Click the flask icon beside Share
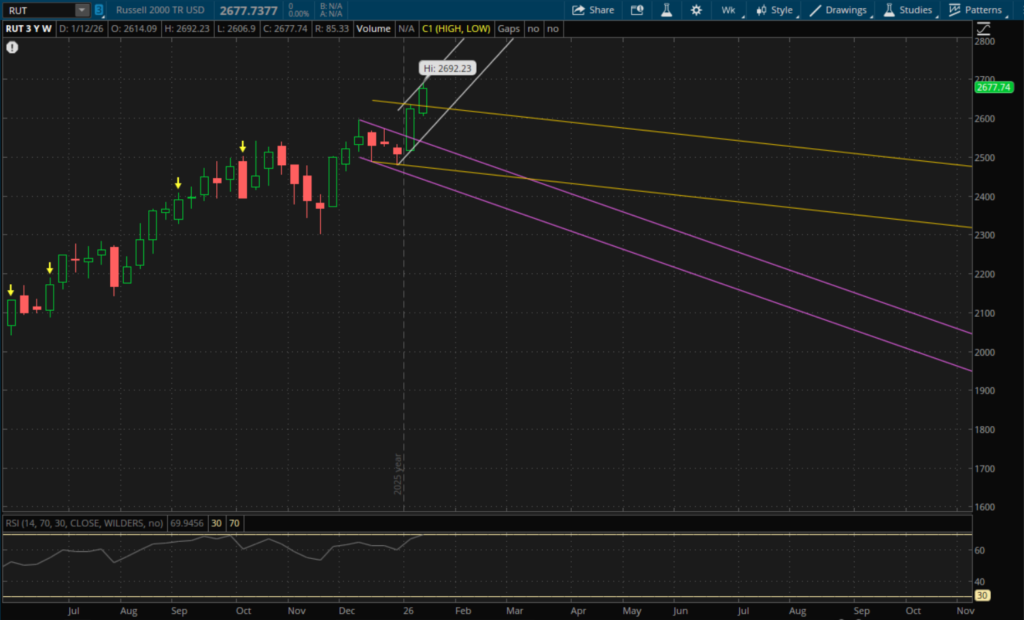The width and height of the screenshot is (1024, 620). pyautogui.click(x=667, y=10)
